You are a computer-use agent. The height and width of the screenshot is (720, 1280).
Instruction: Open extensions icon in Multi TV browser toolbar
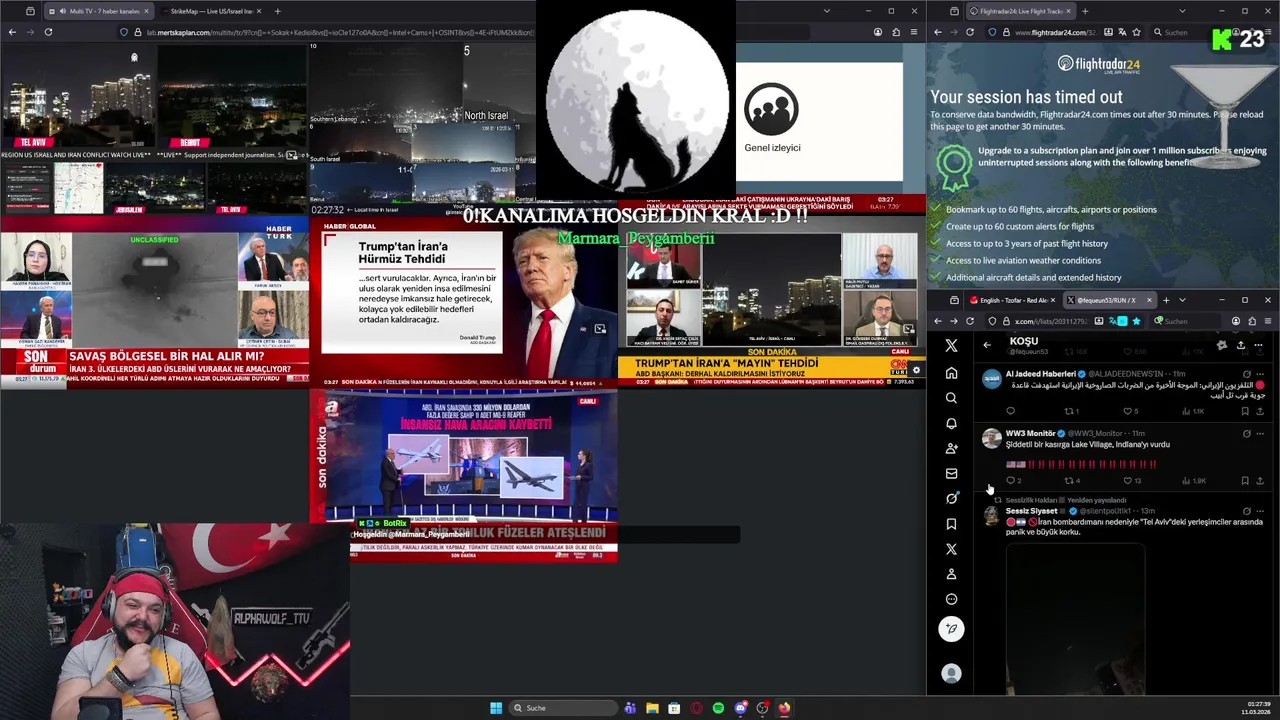[x=894, y=32]
